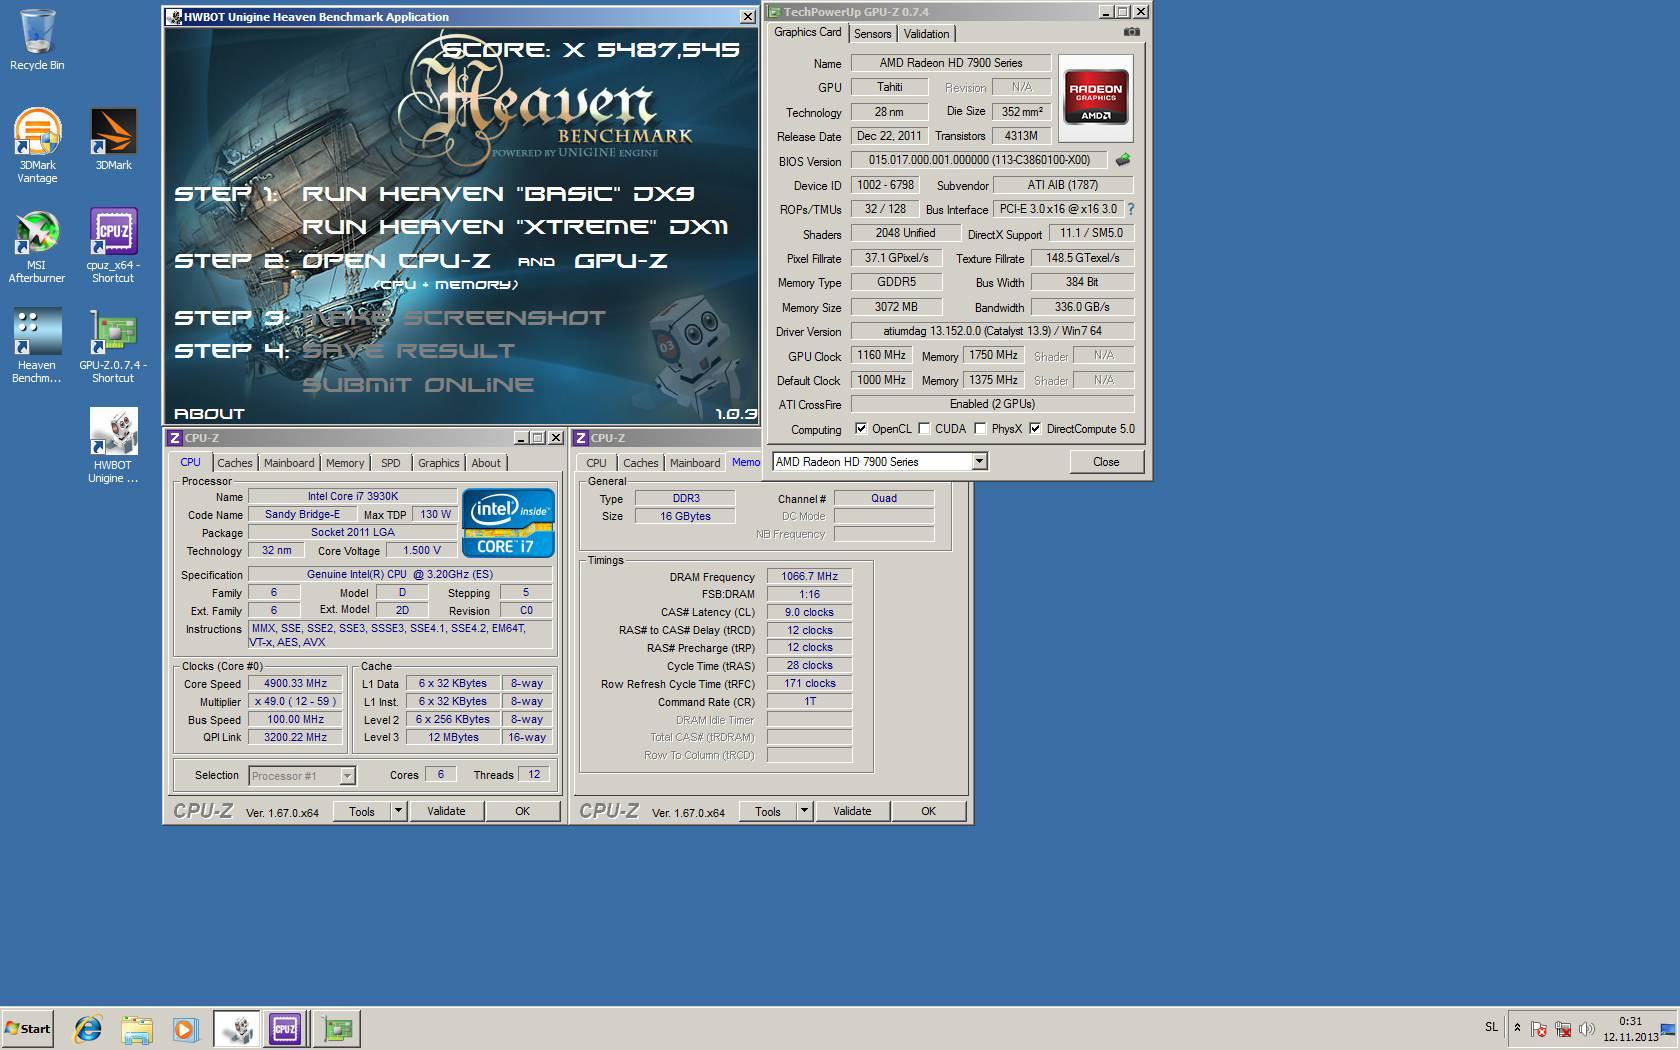Click the Intel Core i7 logo in CPU-Z
The width and height of the screenshot is (1680, 1050).
point(508,522)
